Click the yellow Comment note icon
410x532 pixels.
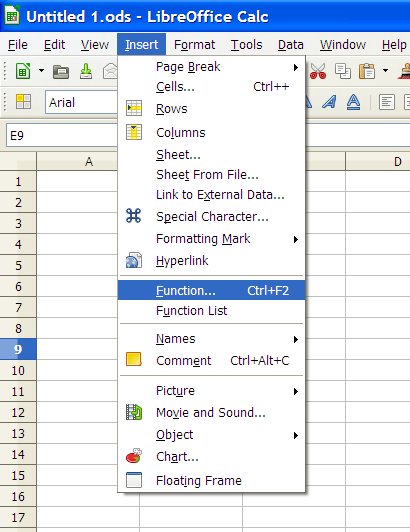tap(134, 360)
